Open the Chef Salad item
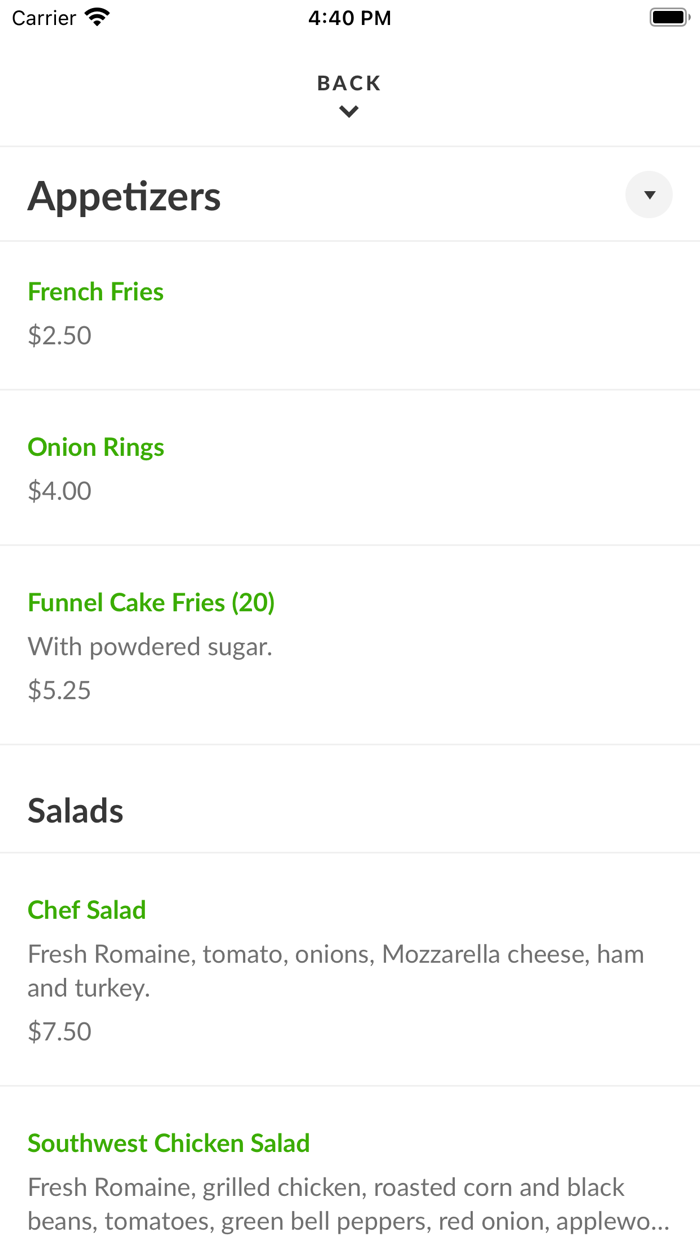 [x=87, y=910]
